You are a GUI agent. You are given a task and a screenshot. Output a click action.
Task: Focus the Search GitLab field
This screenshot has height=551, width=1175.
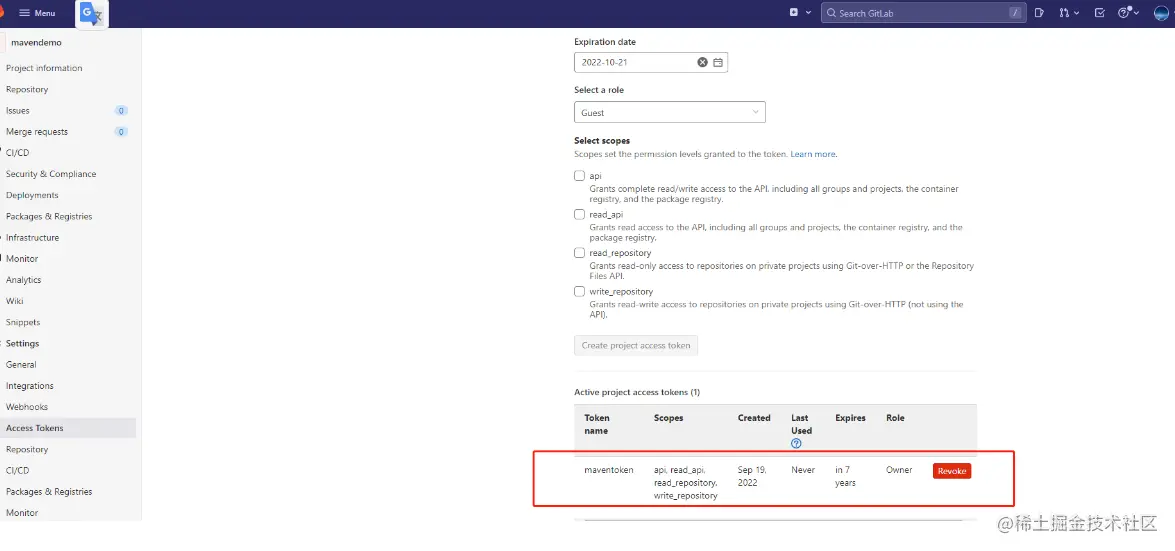click(x=923, y=13)
